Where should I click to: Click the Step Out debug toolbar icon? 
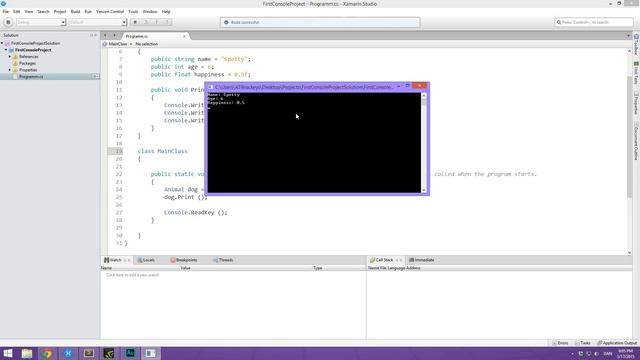167,22
